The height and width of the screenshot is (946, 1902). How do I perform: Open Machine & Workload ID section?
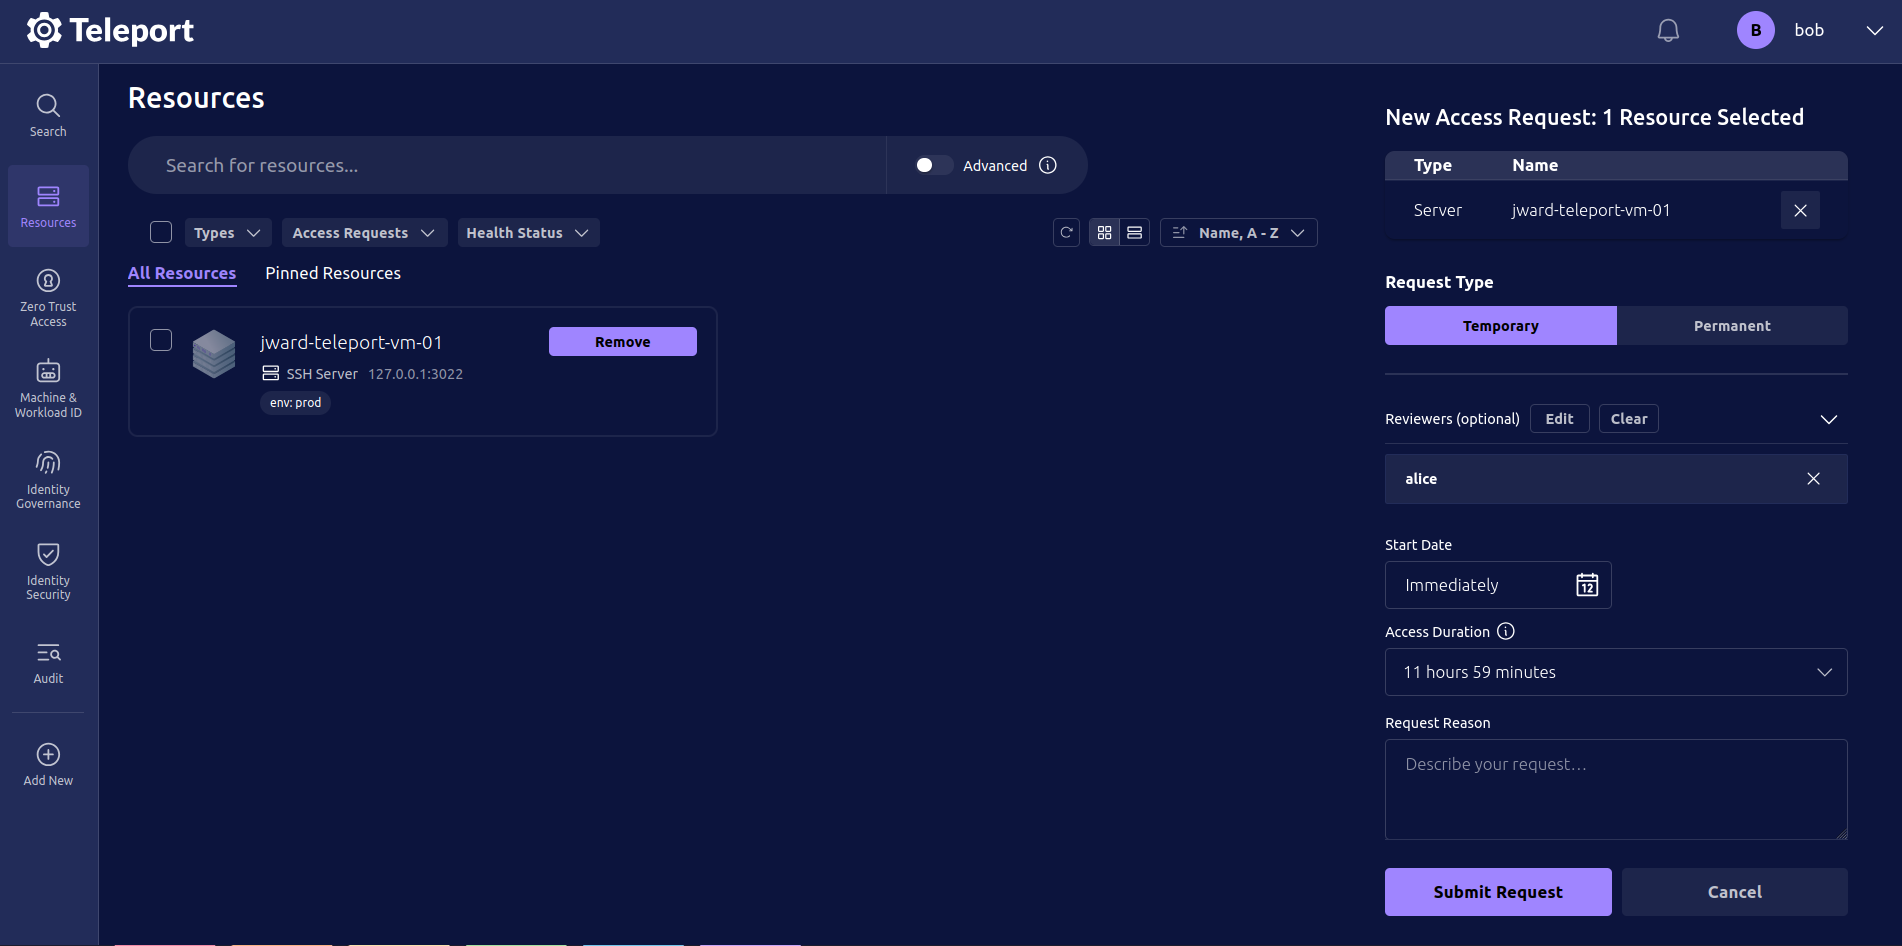click(x=48, y=387)
